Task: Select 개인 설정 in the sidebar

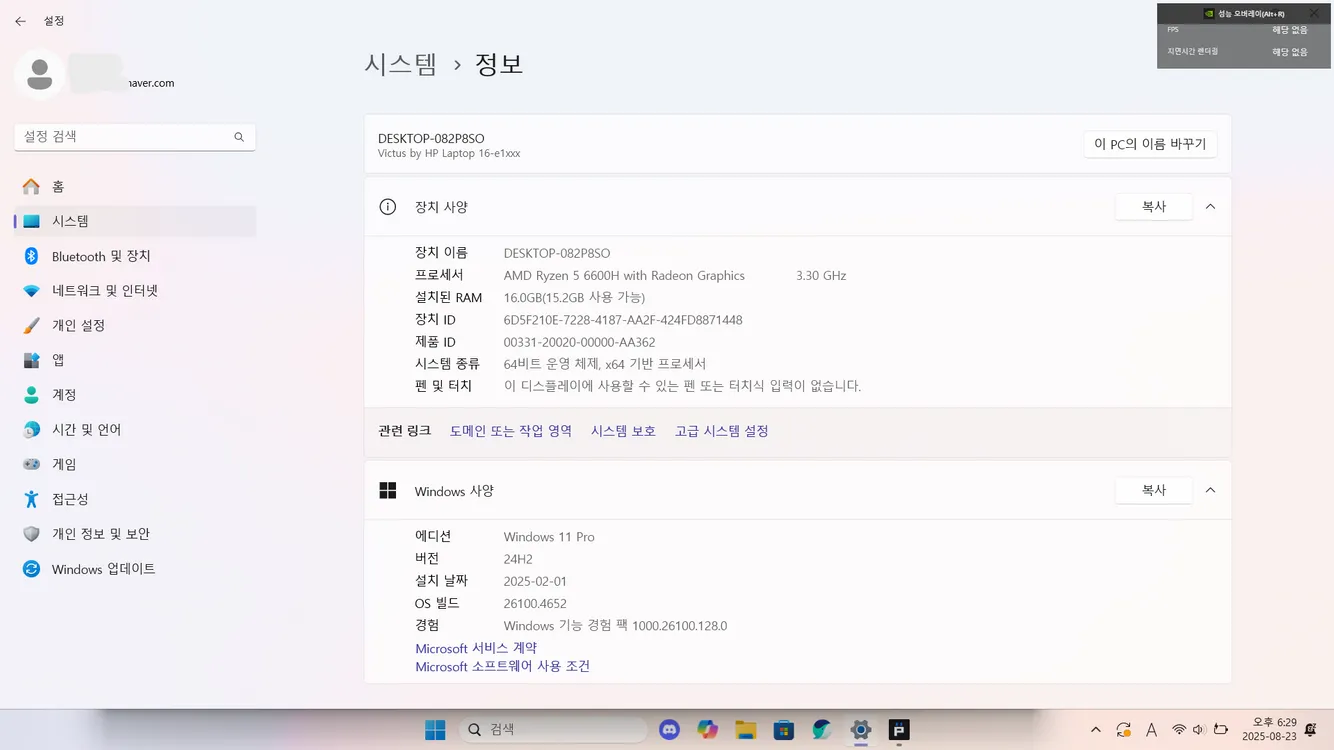Action: 135,326
